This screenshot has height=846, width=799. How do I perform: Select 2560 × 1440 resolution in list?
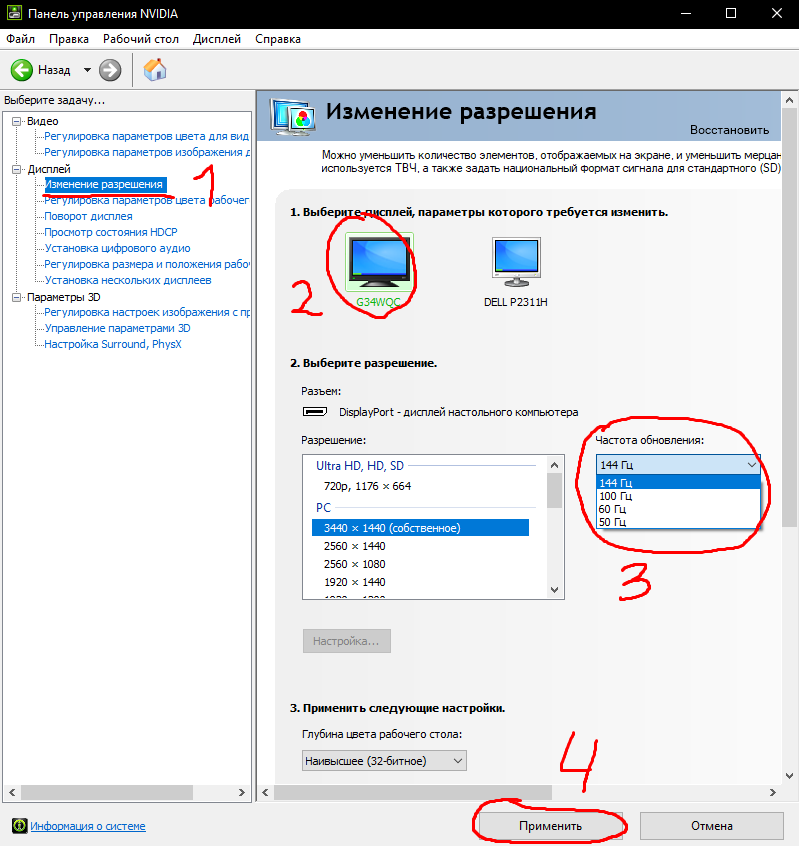point(354,546)
